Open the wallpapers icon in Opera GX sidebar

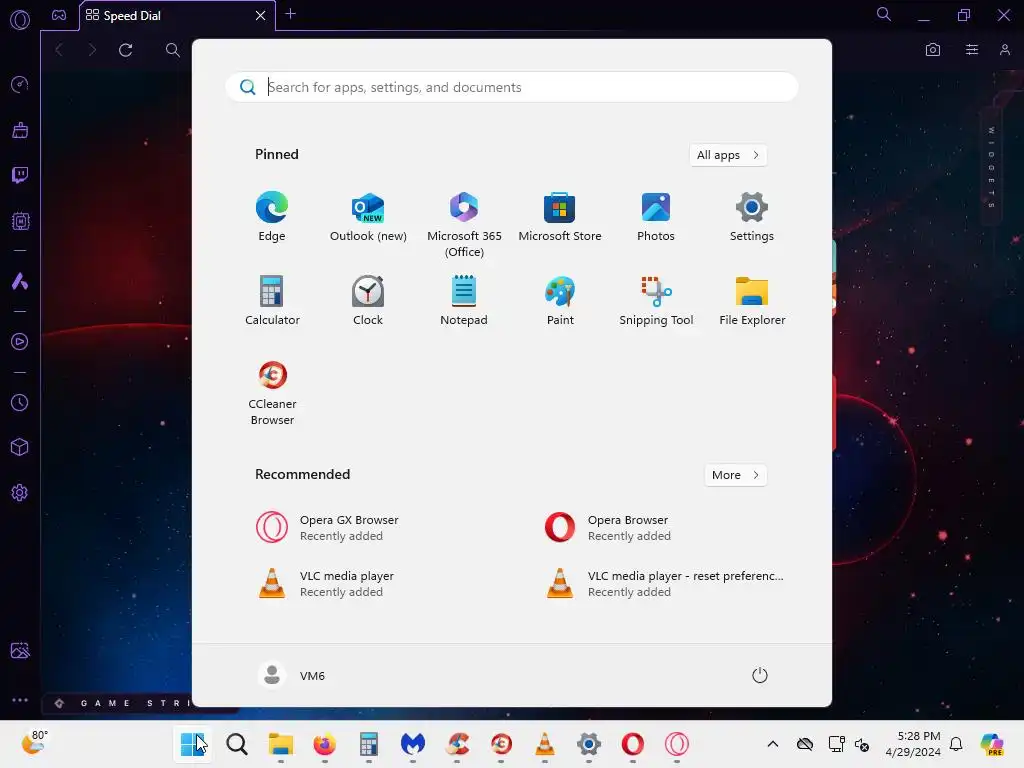20,650
